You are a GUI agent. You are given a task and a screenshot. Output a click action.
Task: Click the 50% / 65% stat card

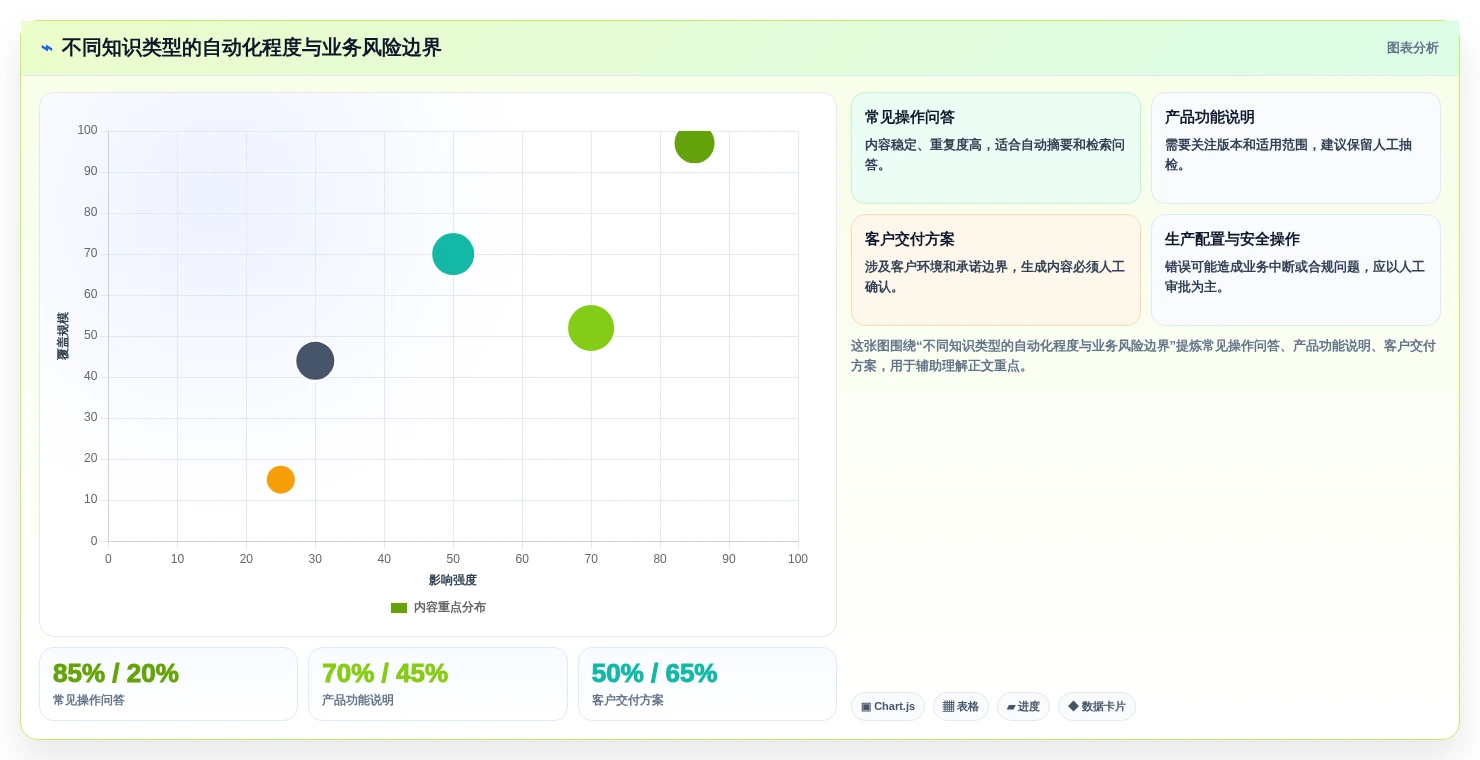pos(707,684)
